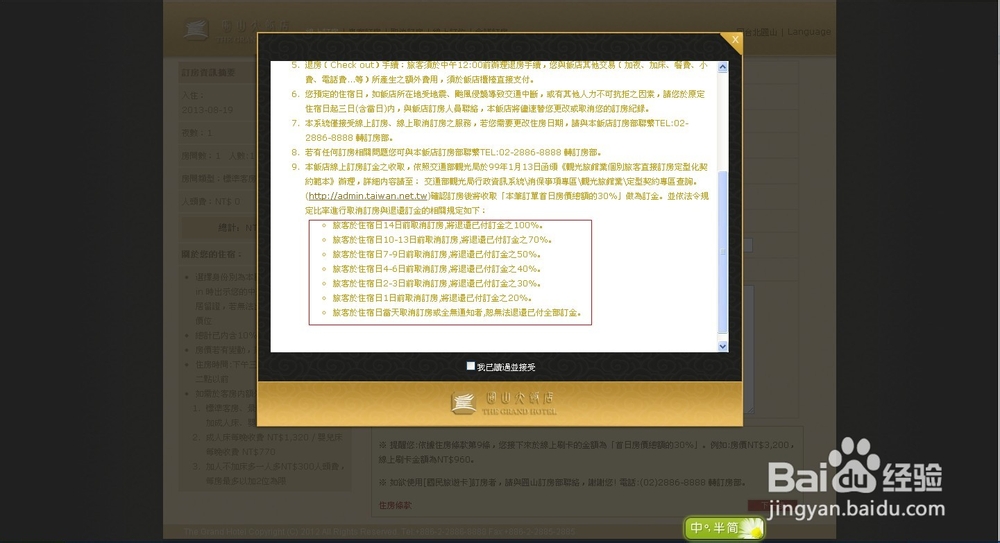Screen dimensions: 1000x543
Task: Toggle the 半 half-width IME indicator
Action: [718, 528]
